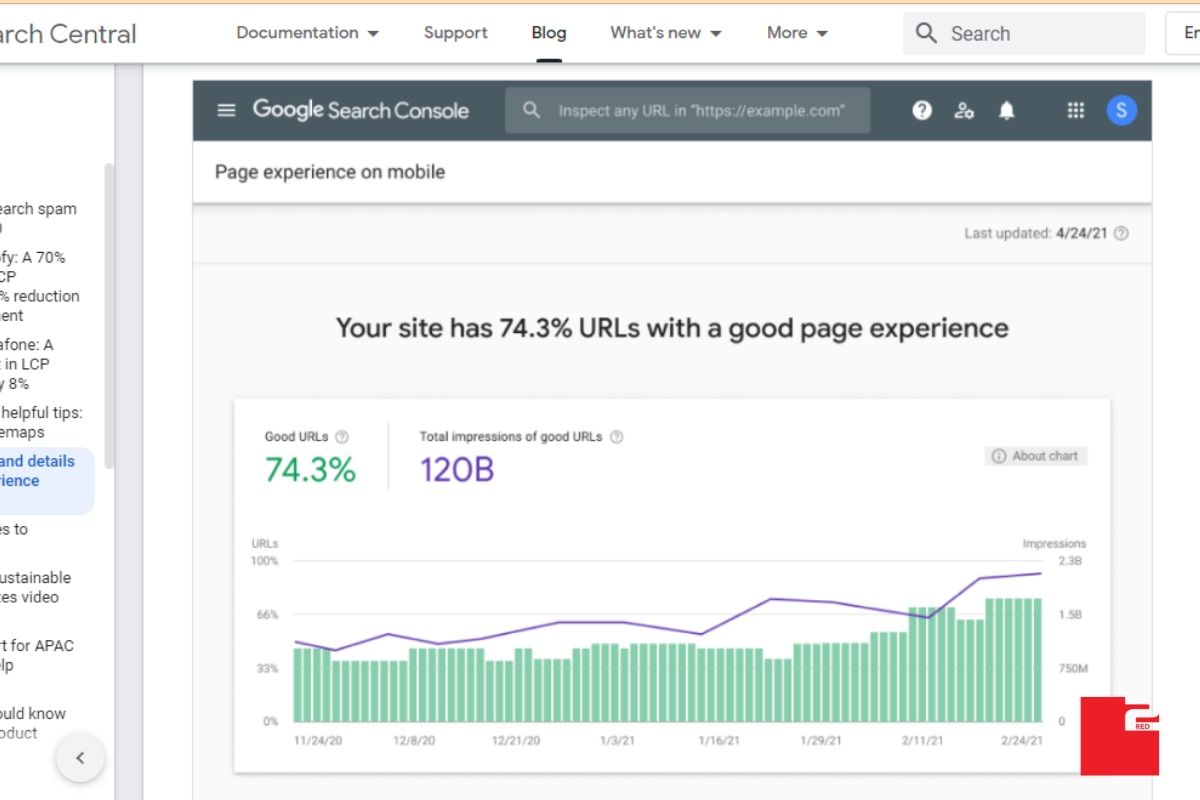The height and width of the screenshot is (800, 1200).
Task: Click the magnifier in the URL inspect bar
Action: (532, 110)
